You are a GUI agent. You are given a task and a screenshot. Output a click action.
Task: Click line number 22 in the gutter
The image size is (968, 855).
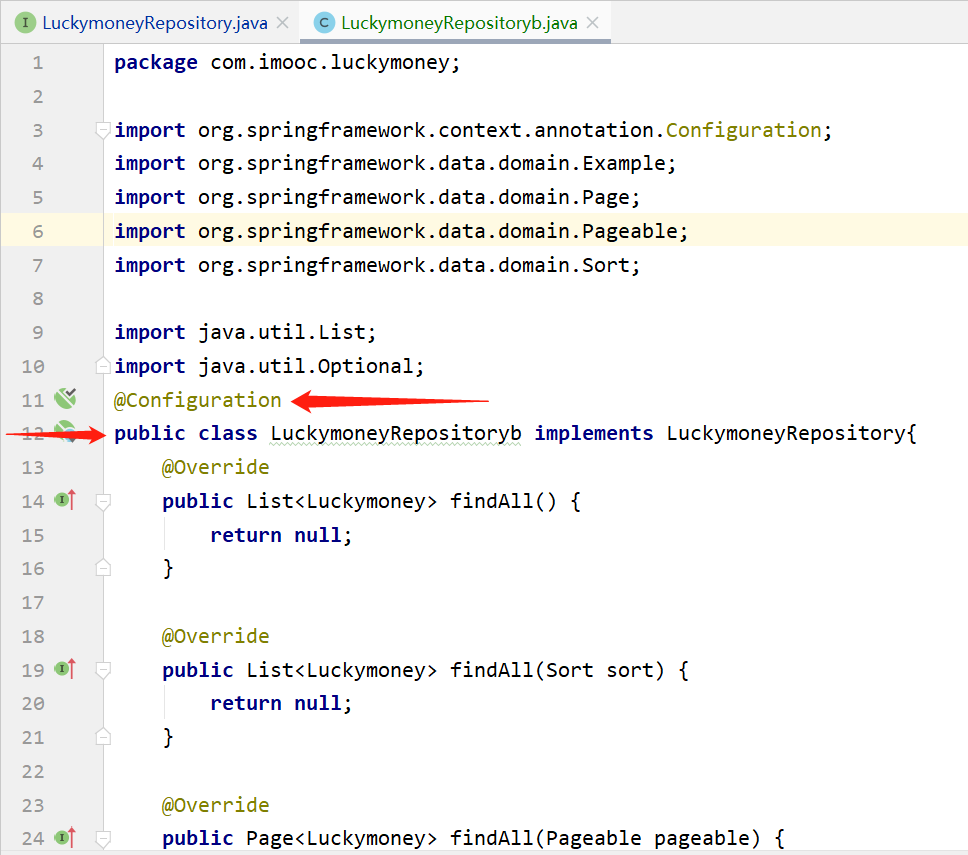tap(33, 772)
